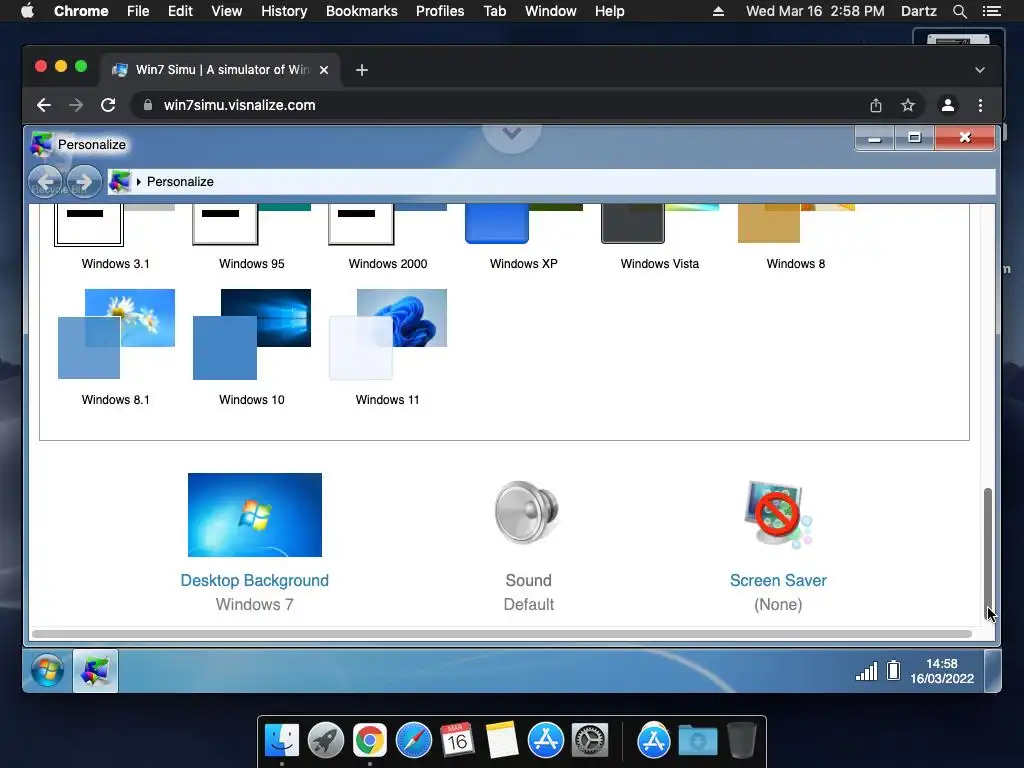Open the Window menu
This screenshot has width=1024, height=768.
coord(551,11)
